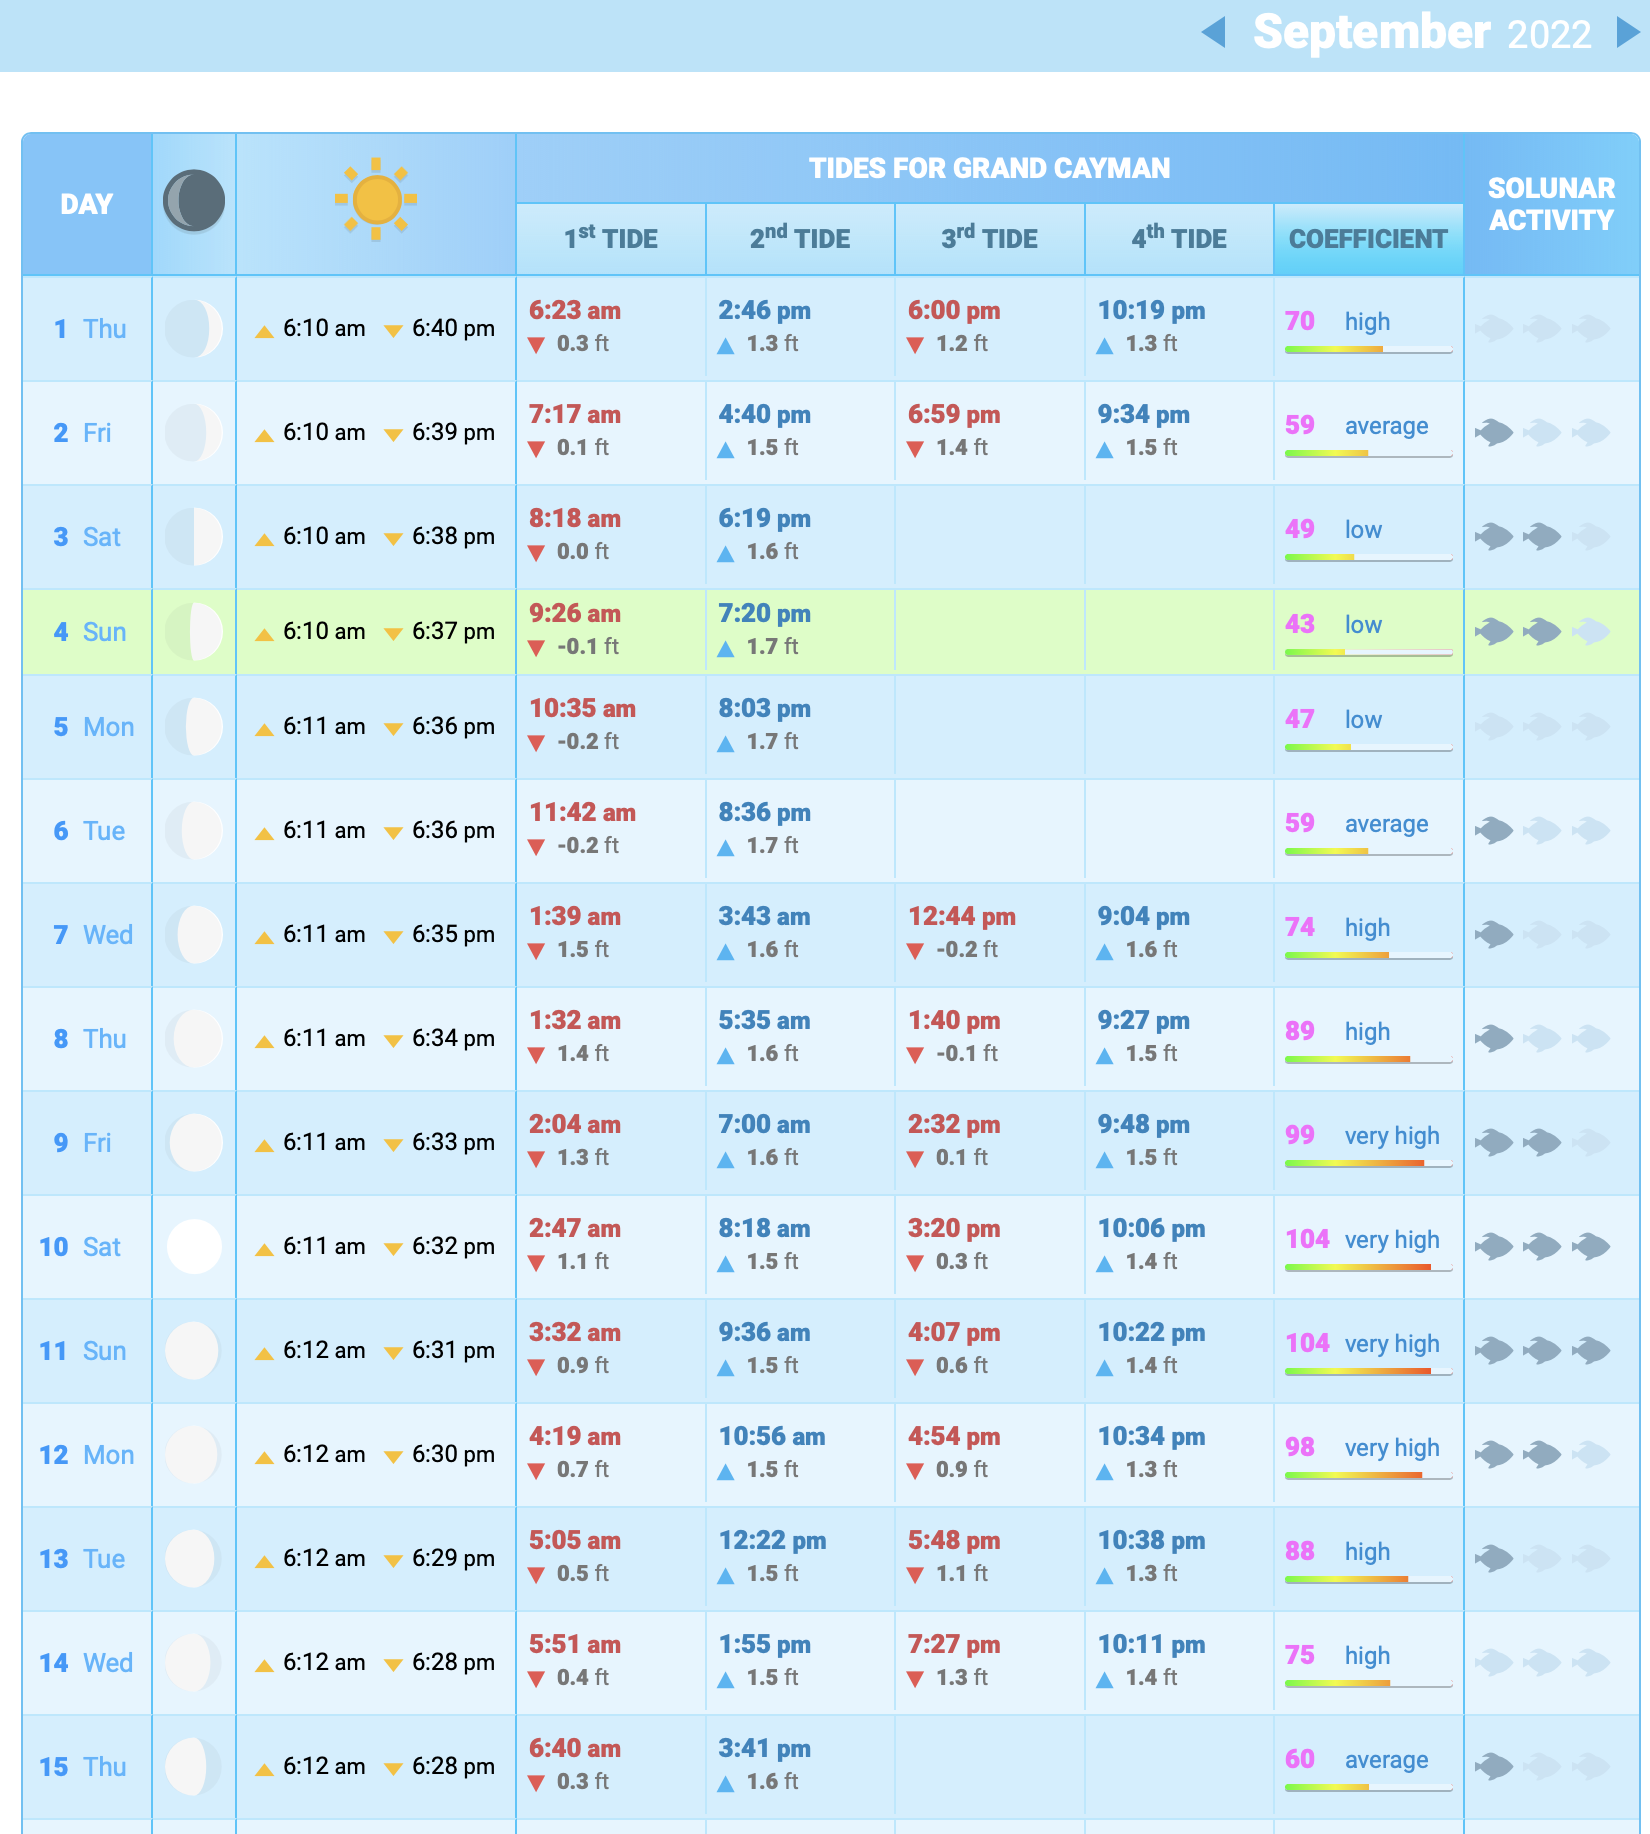Click solunar fish icons for September 11
1650x1834 pixels.
click(x=1541, y=1350)
